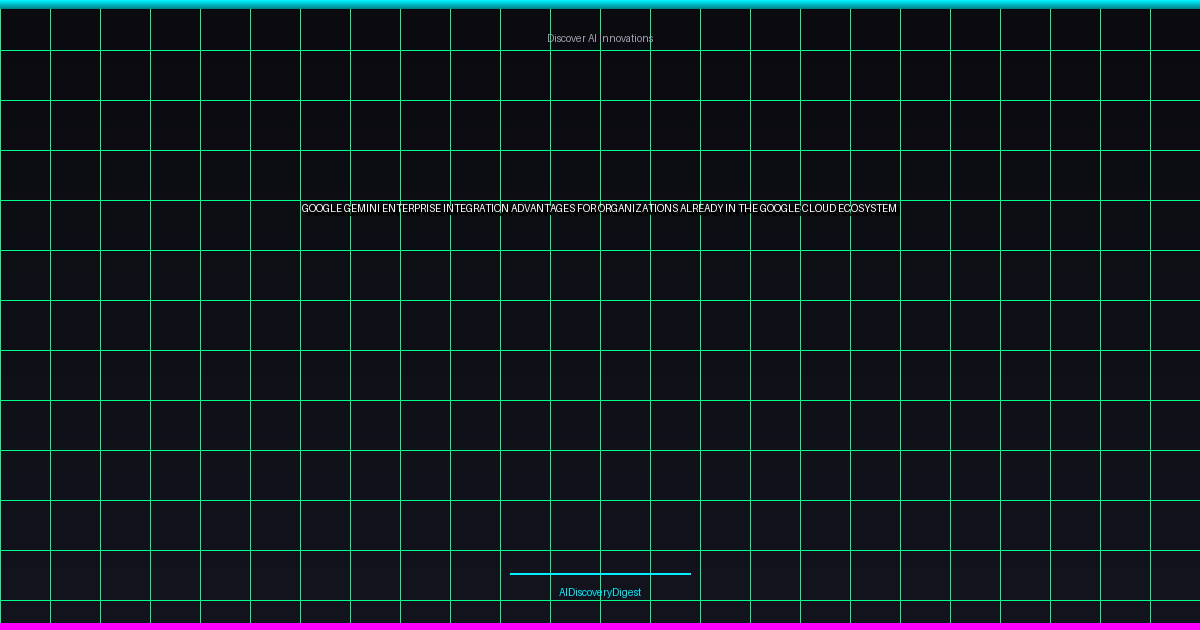Select the cyan bar along the top edge
This screenshot has height=630, width=1200.
[x=600, y=4]
